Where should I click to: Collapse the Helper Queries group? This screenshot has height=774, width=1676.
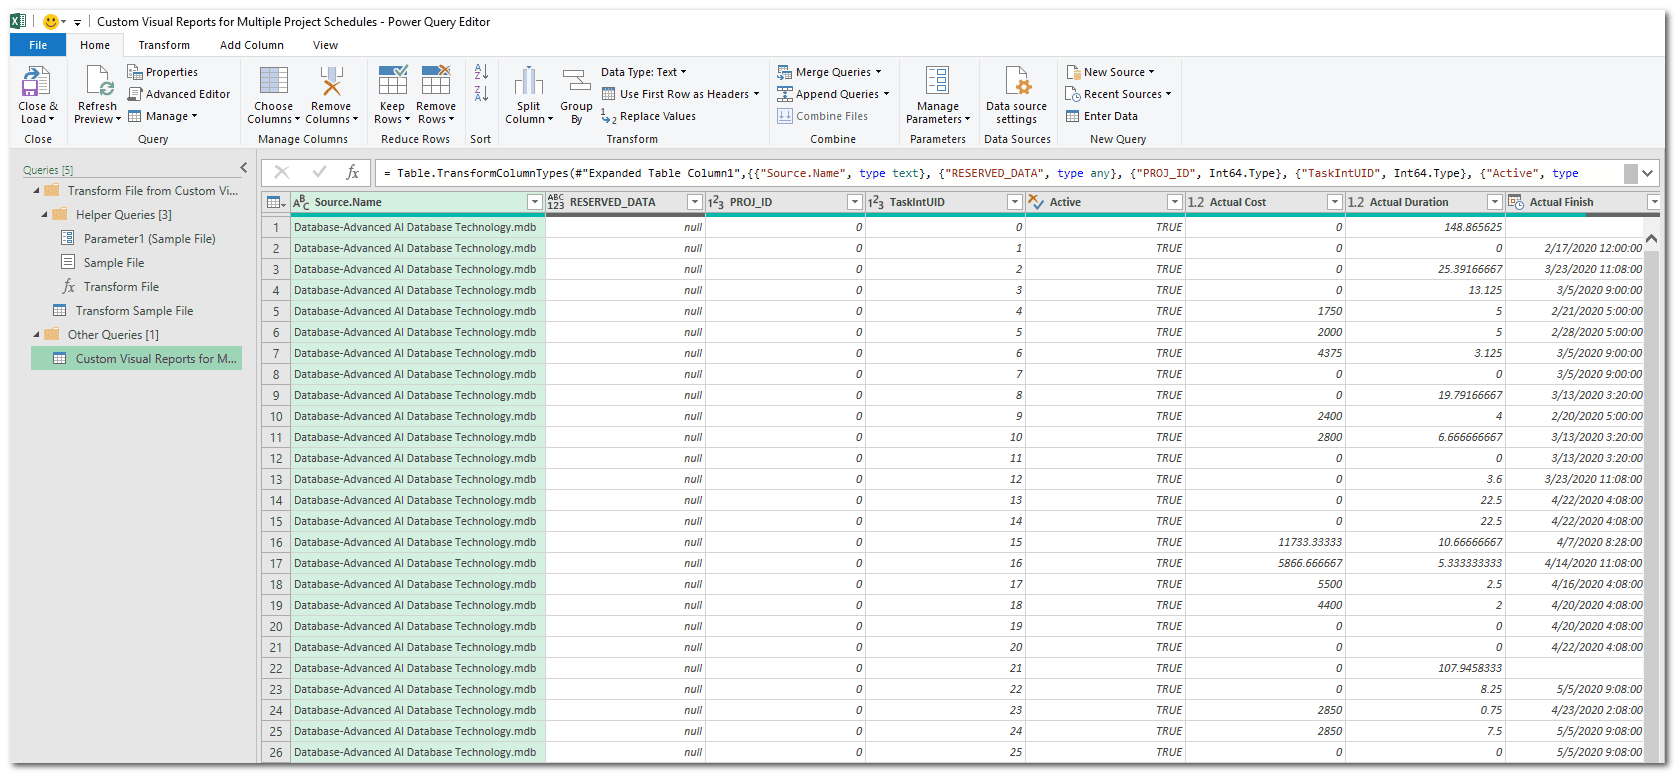(x=45, y=215)
